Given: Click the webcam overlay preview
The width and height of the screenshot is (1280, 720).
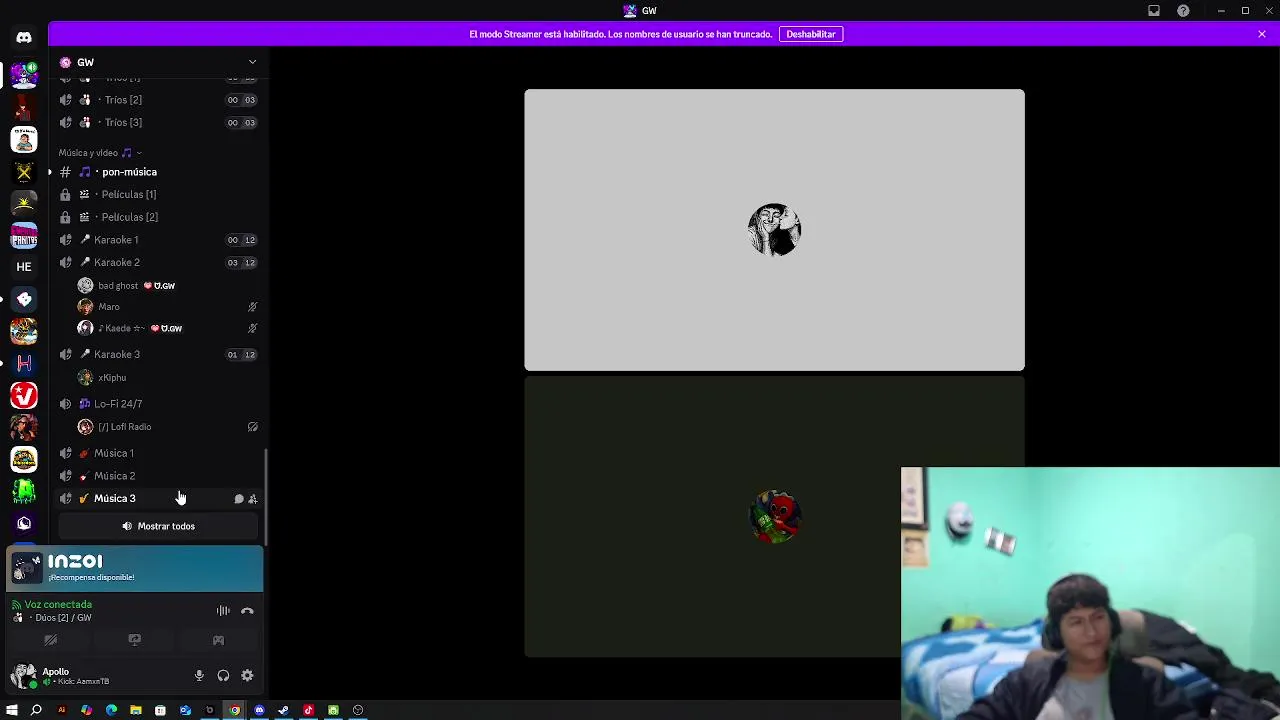Looking at the screenshot, I should pos(1090,593).
